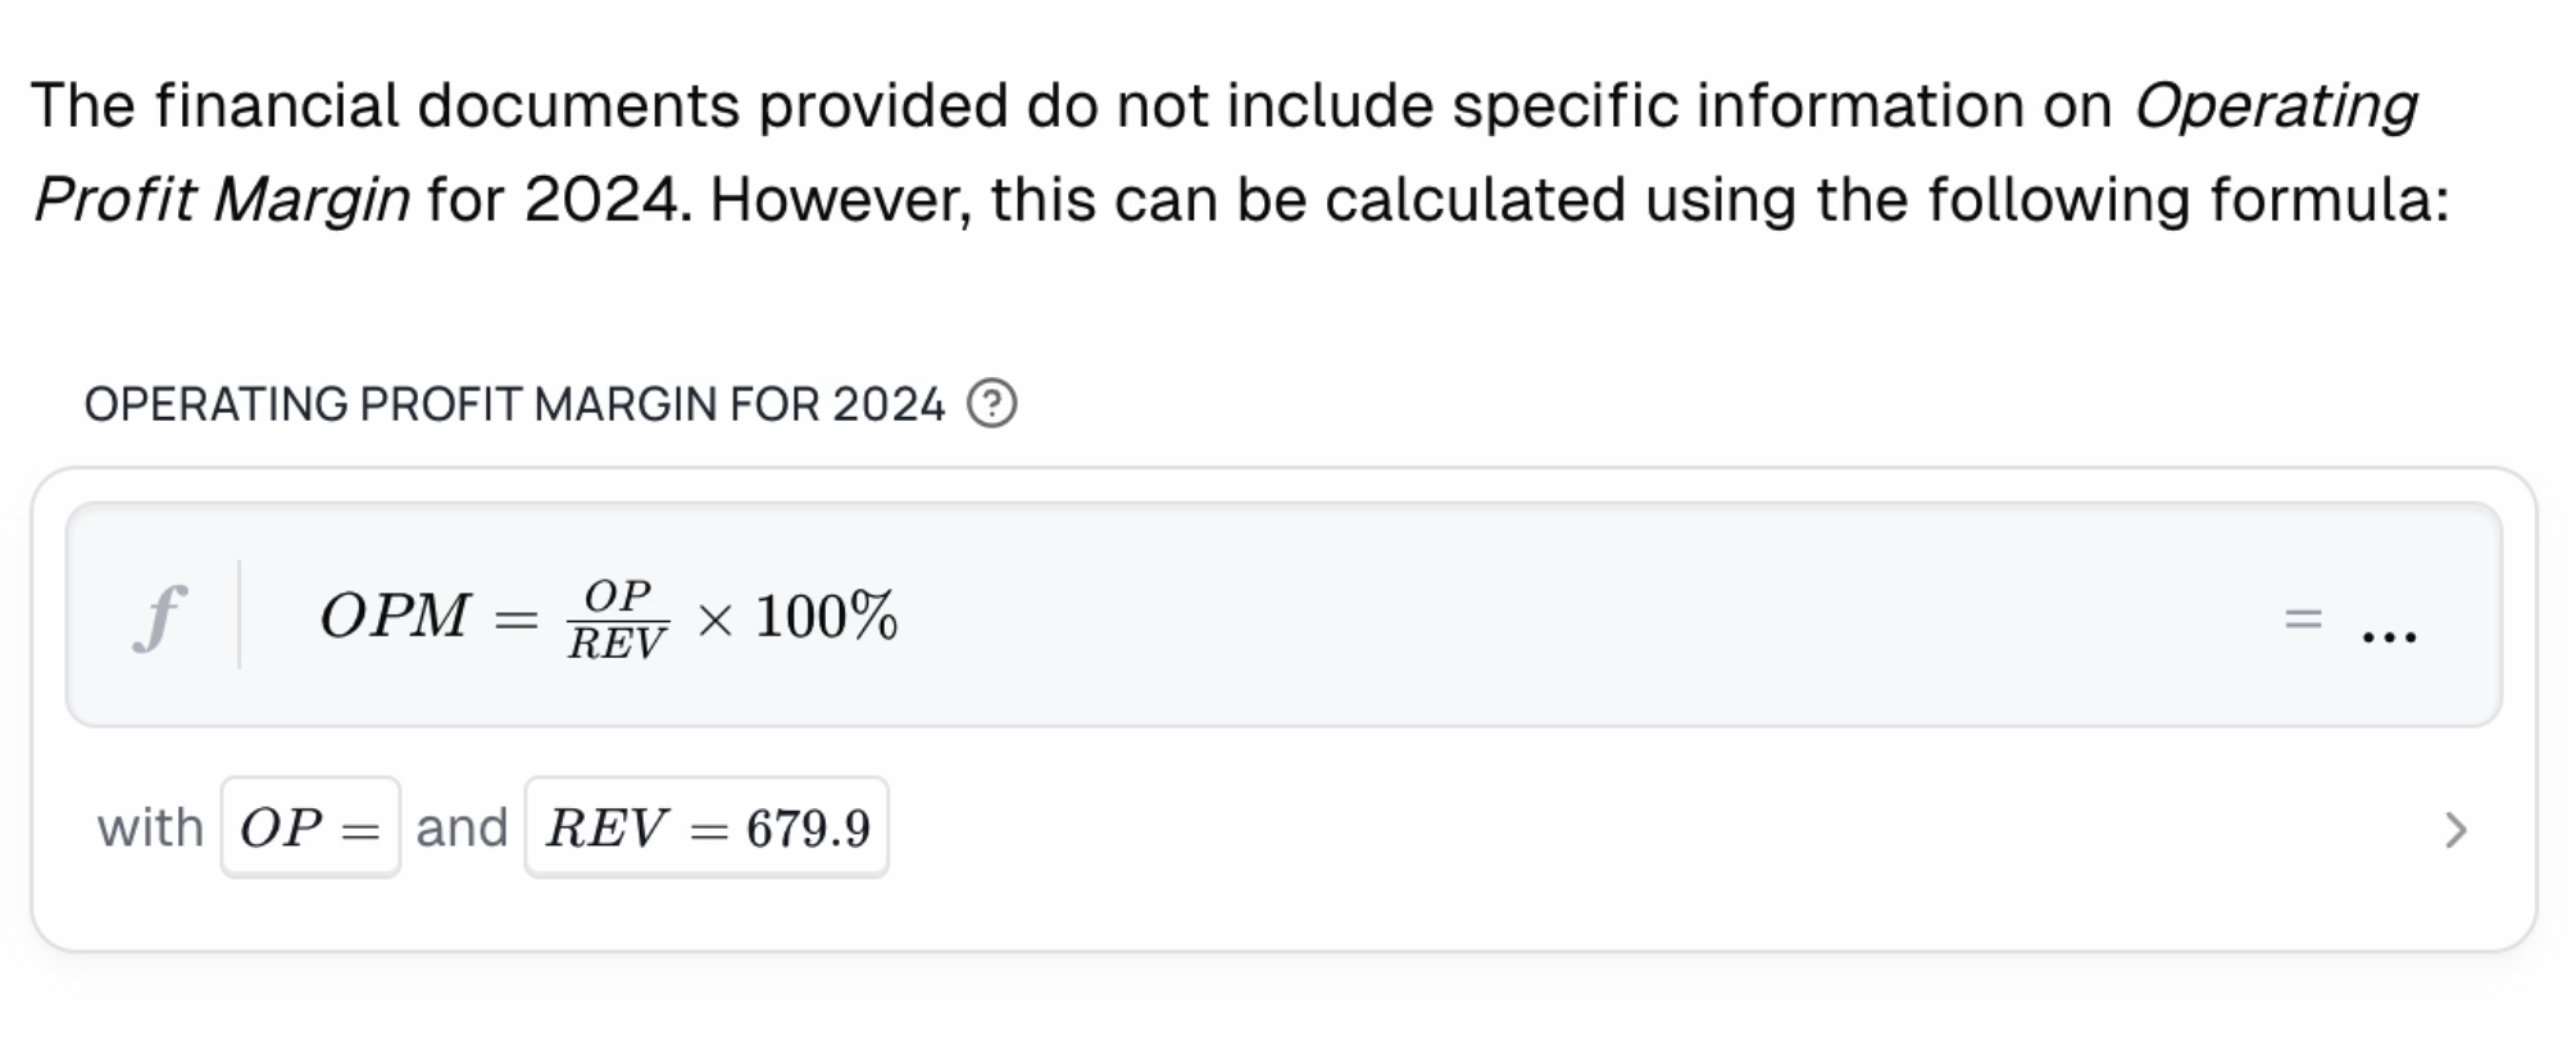Click the help question mark icon

(991, 404)
